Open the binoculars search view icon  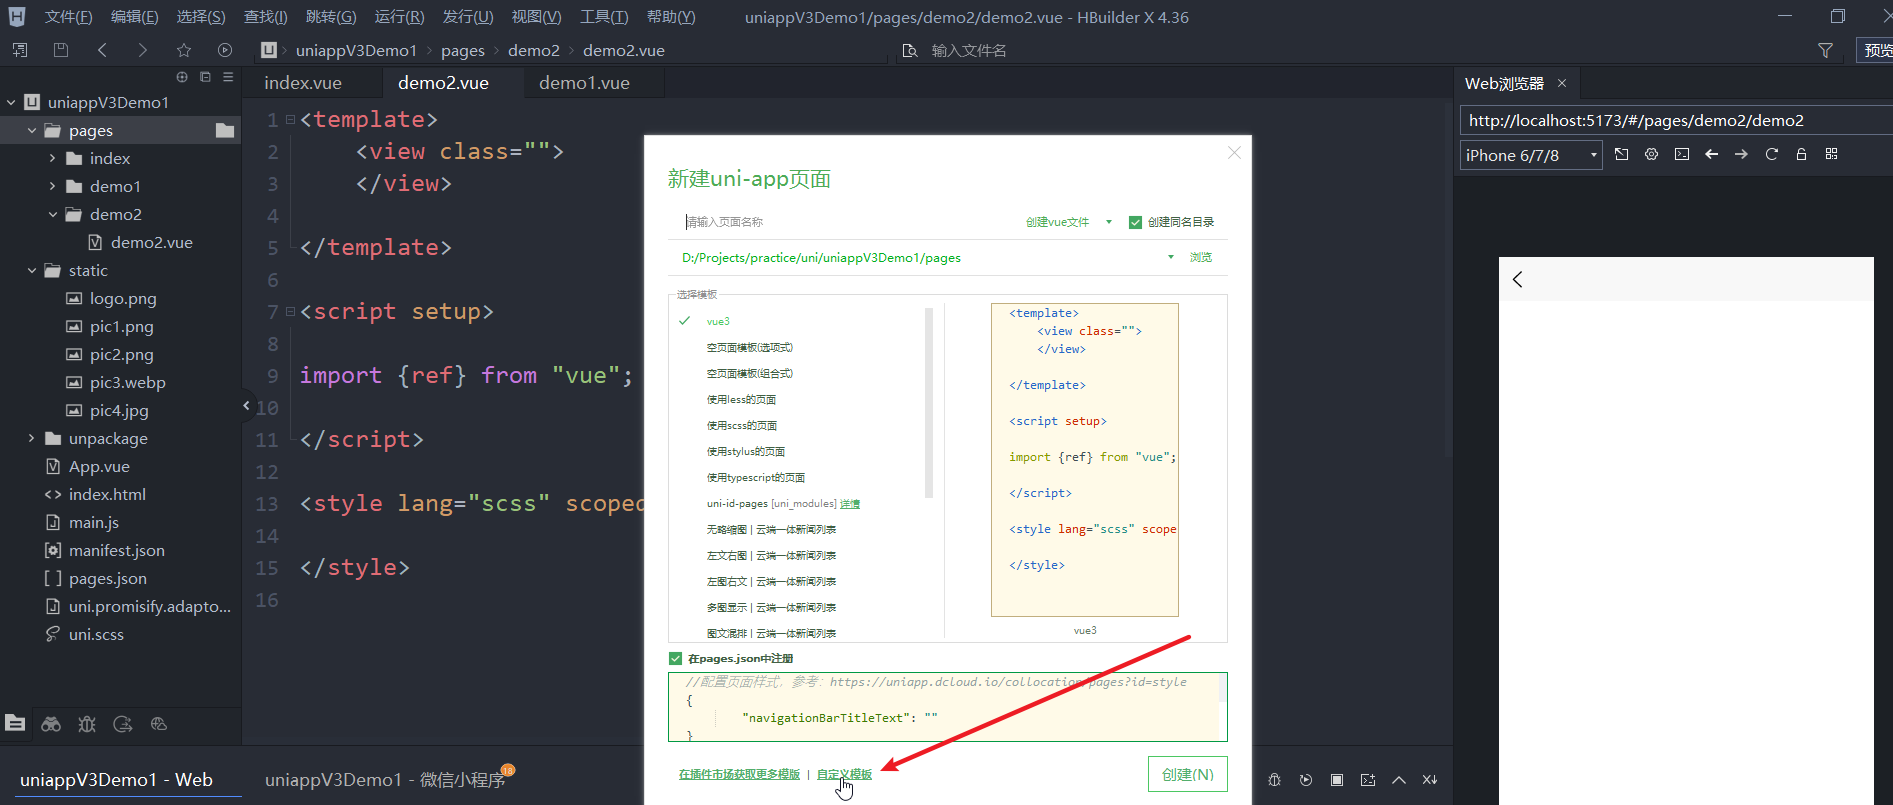pyautogui.click(x=51, y=724)
